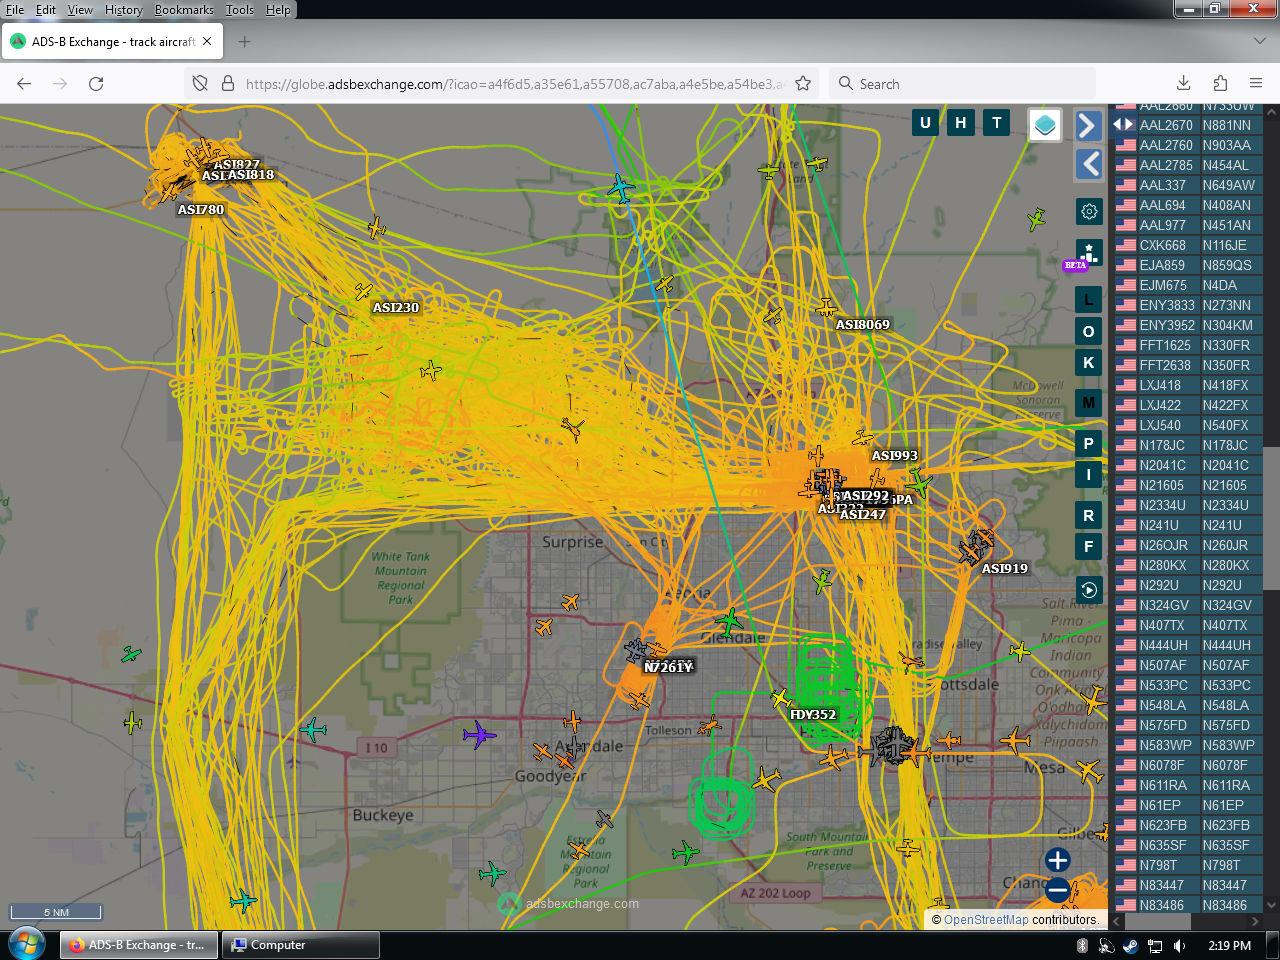1280x960 pixels.
Task: Switch to Computer window in taskbar
Action: tap(300, 945)
